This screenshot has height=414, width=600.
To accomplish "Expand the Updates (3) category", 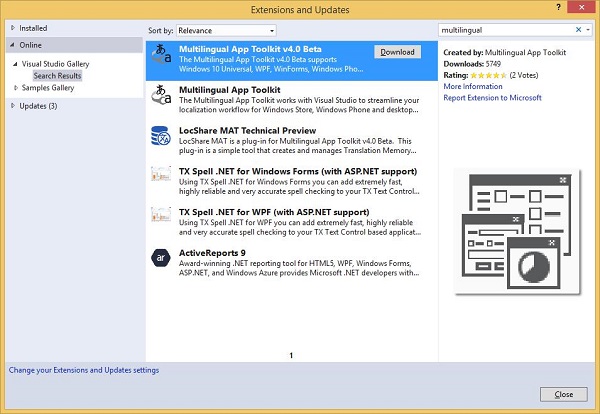I will pos(13,106).
